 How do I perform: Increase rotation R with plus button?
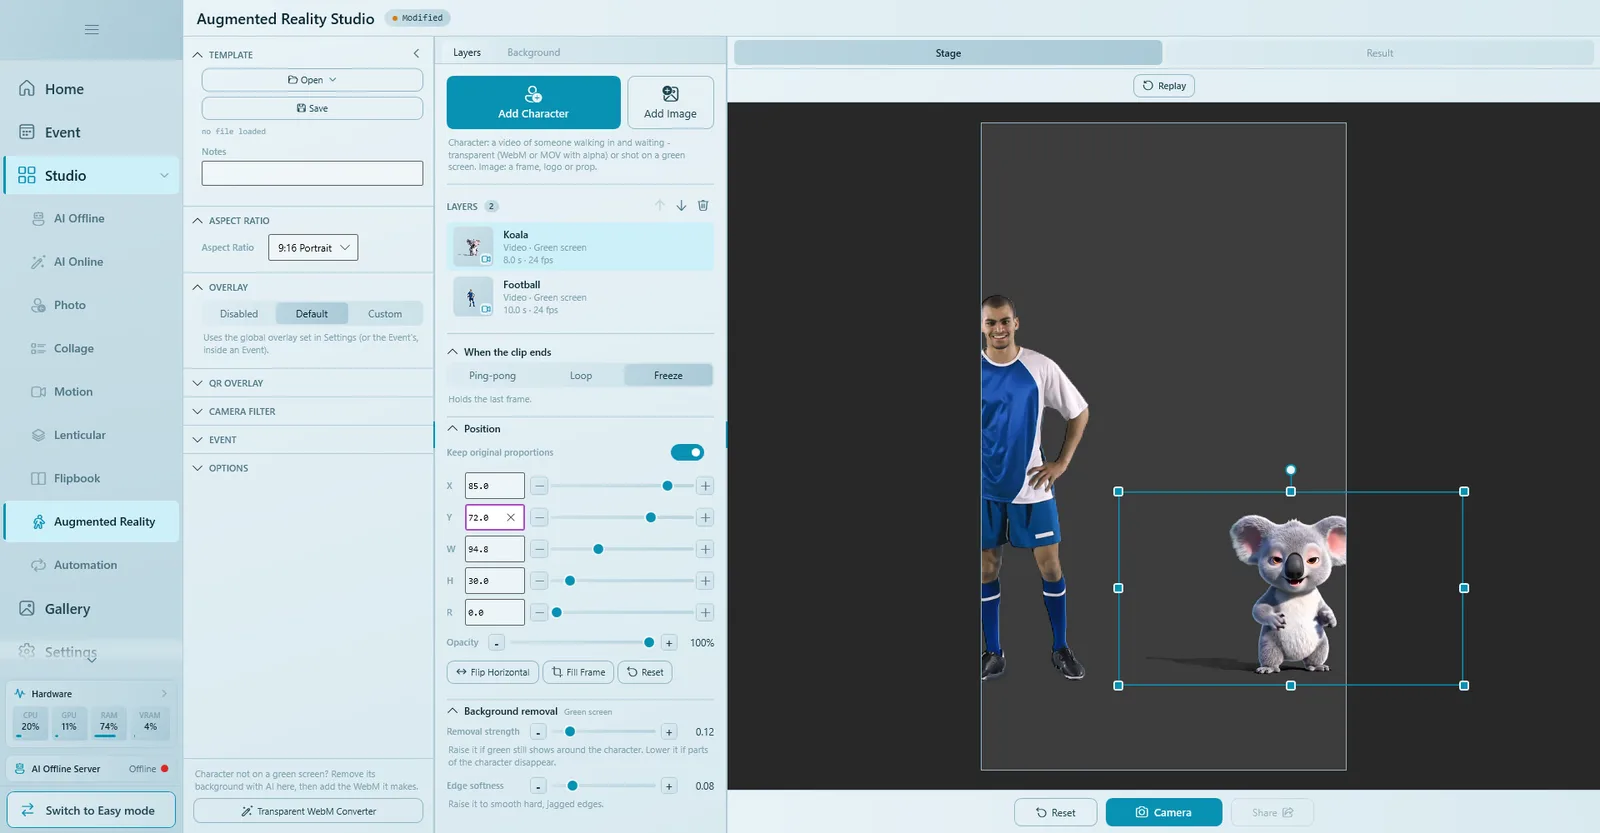coord(705,613)
